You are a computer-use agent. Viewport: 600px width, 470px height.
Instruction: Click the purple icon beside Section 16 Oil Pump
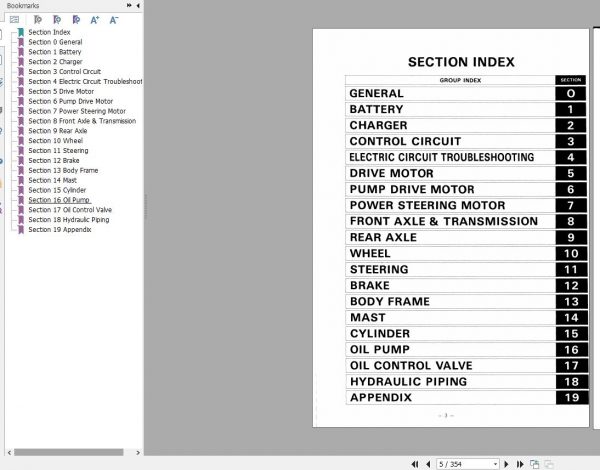click(21, 200)
